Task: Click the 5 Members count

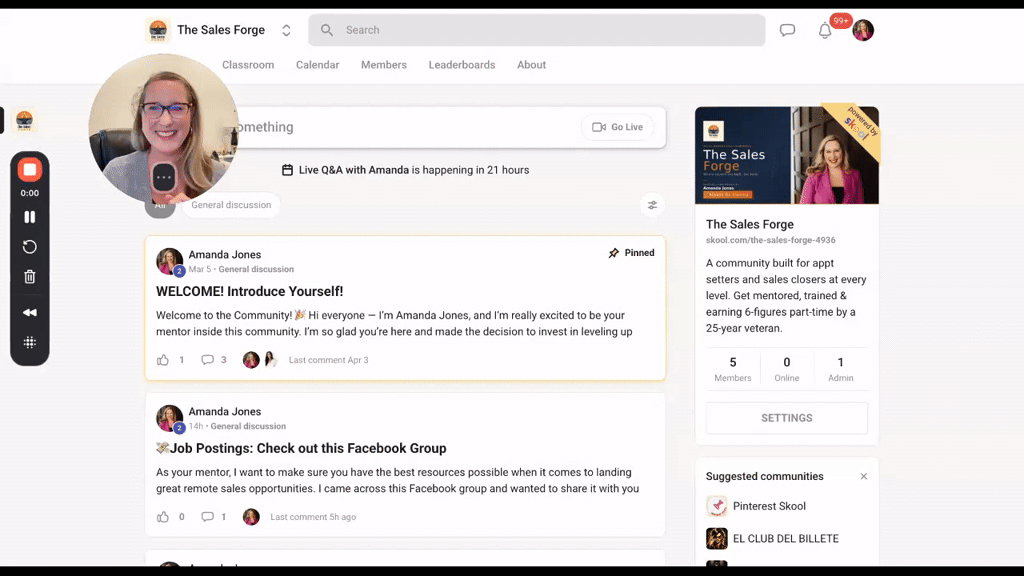Action: point(733,369)
